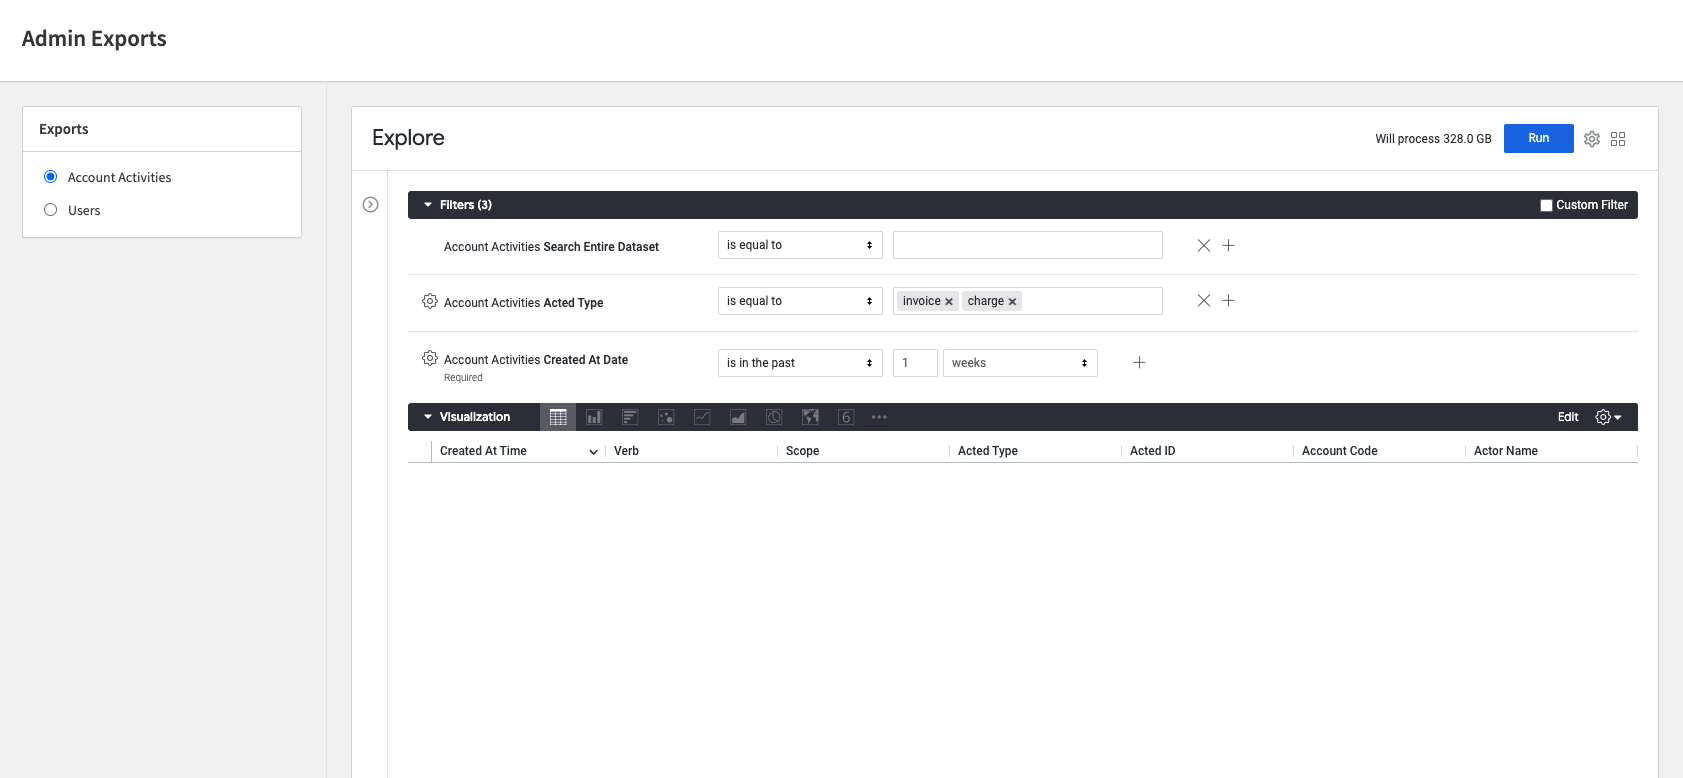Select the single value visualization
The image size is (1683, 778).
pyautogui.click(x=846, y=417)
